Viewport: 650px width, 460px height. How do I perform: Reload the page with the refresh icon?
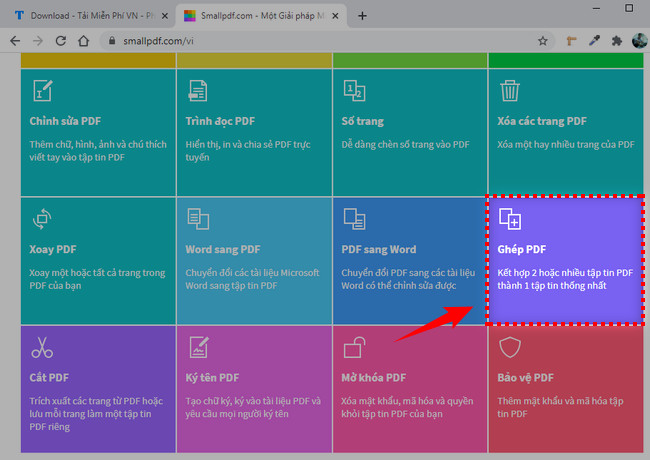click(61, 41)
